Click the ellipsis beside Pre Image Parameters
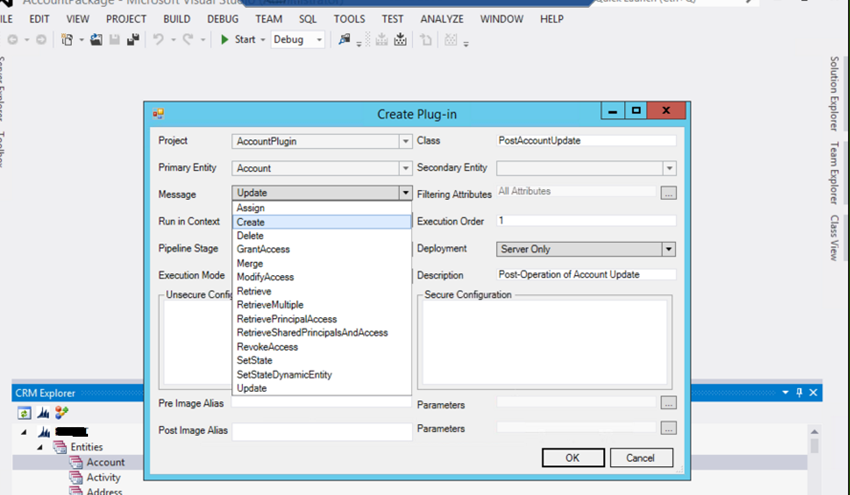 click(x=668, y=403)
